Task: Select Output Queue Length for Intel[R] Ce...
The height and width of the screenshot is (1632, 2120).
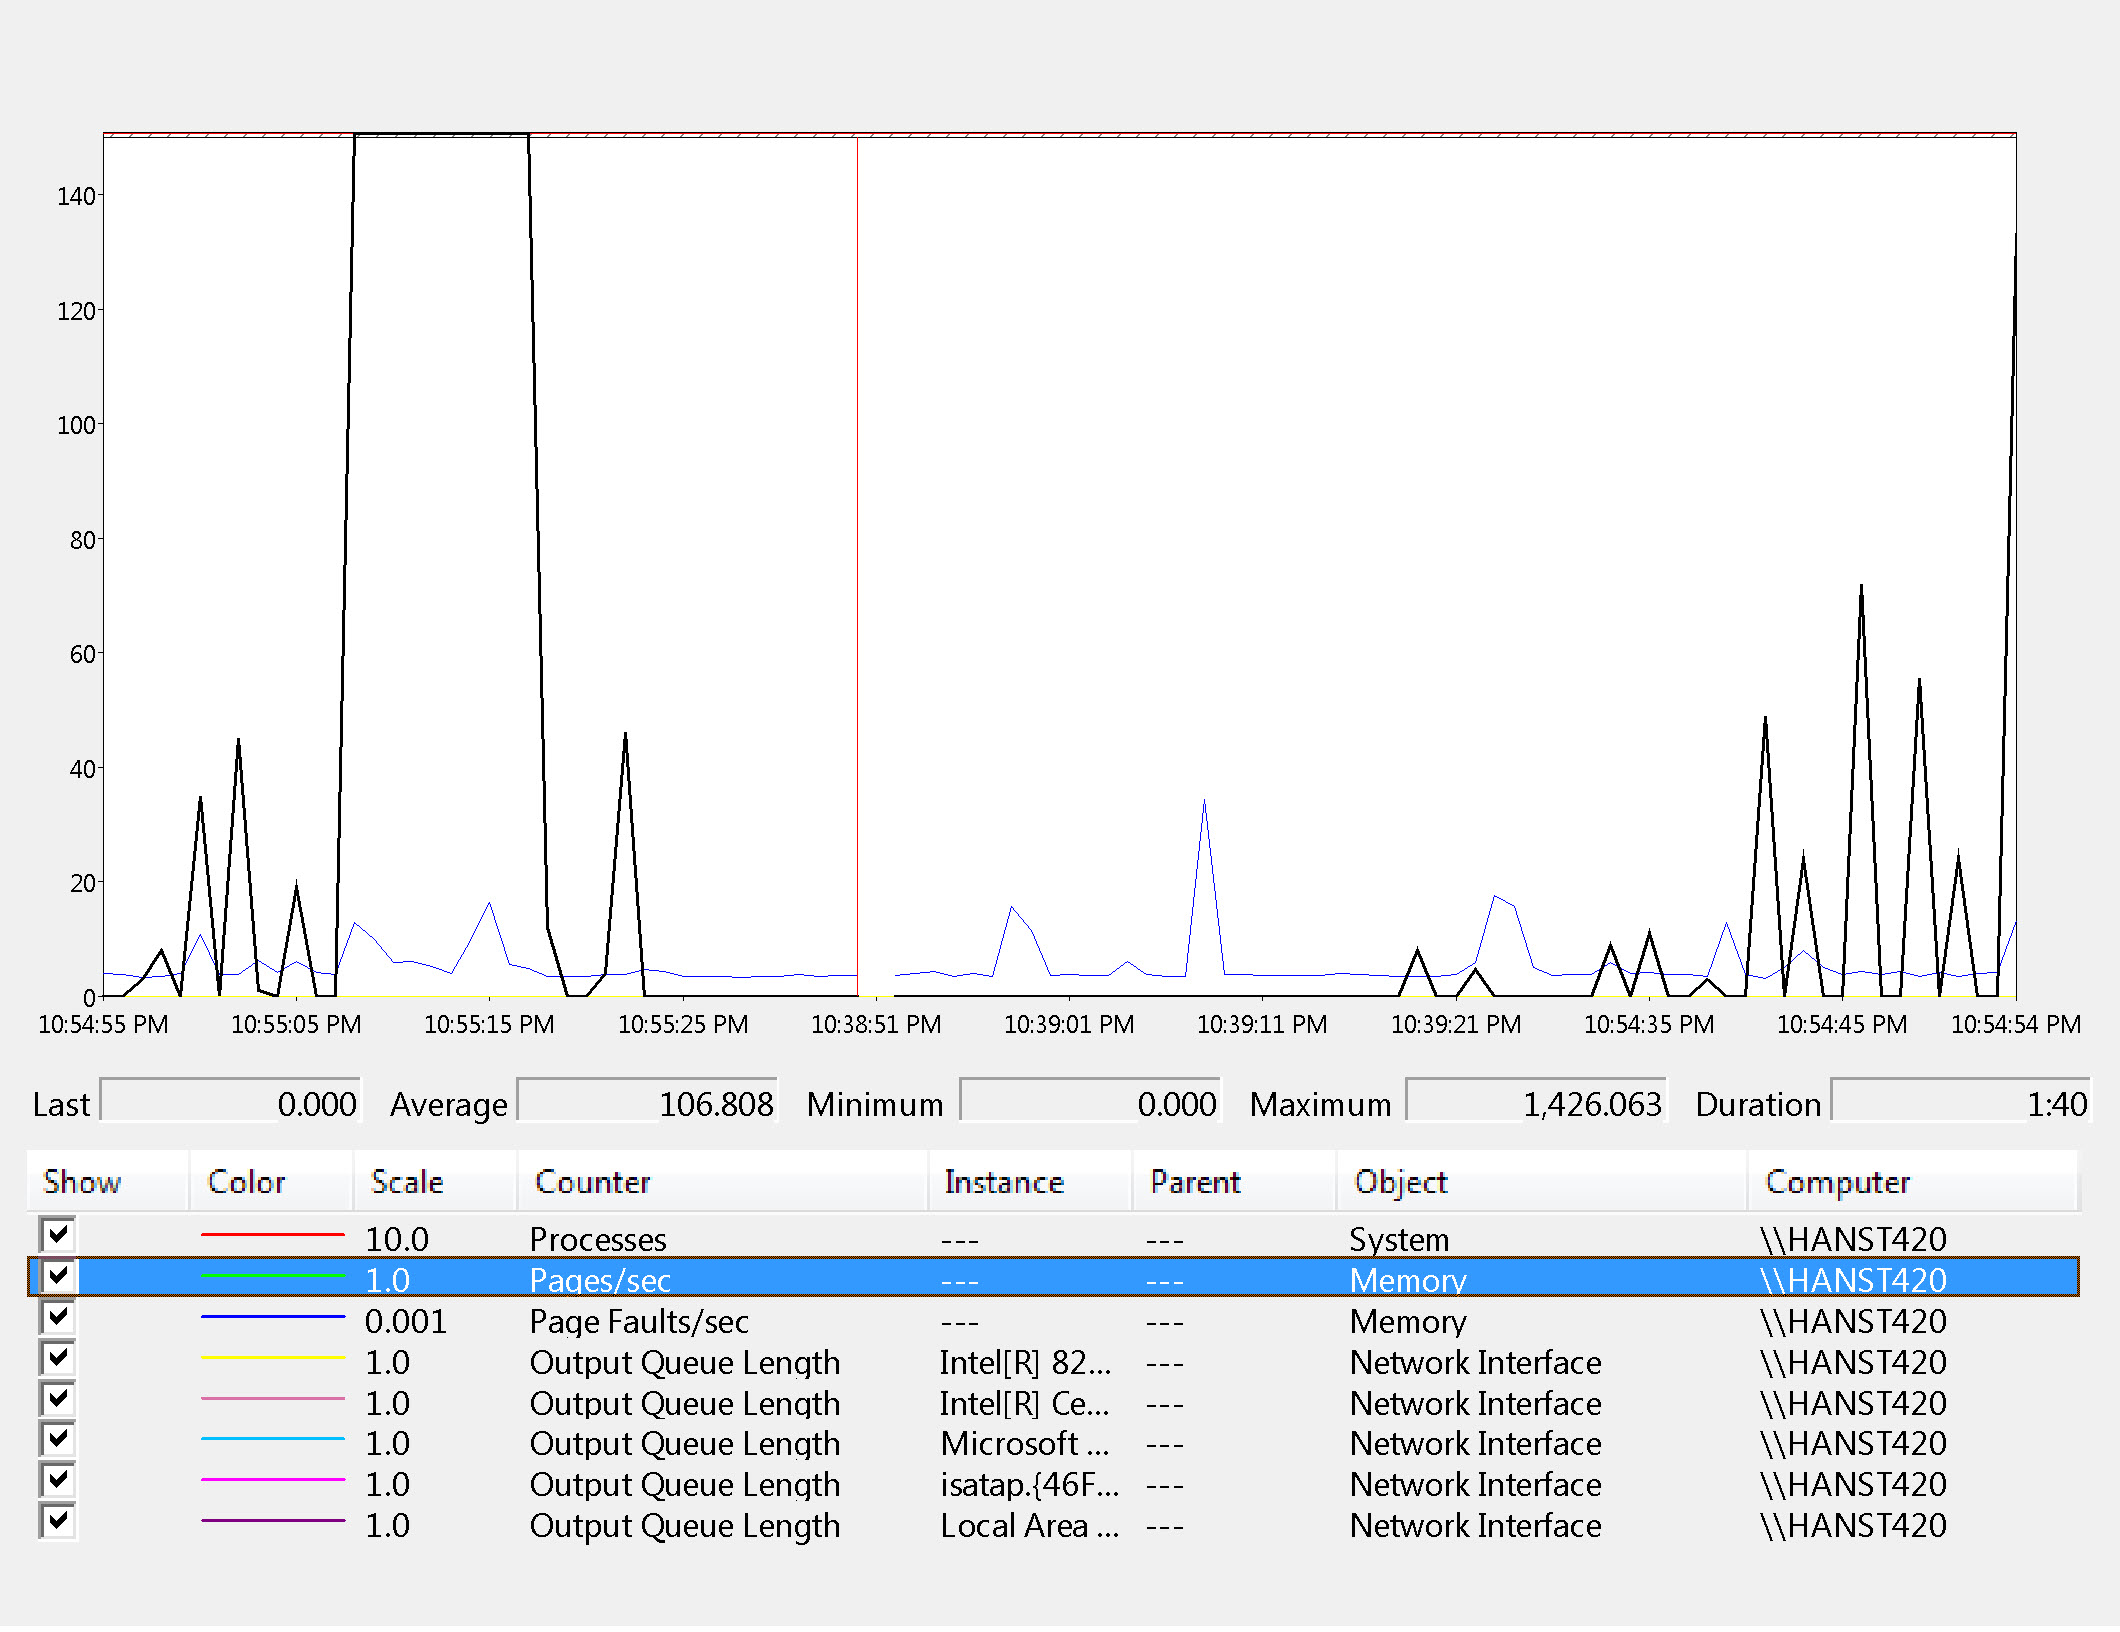Action: tap(685, 1404)
